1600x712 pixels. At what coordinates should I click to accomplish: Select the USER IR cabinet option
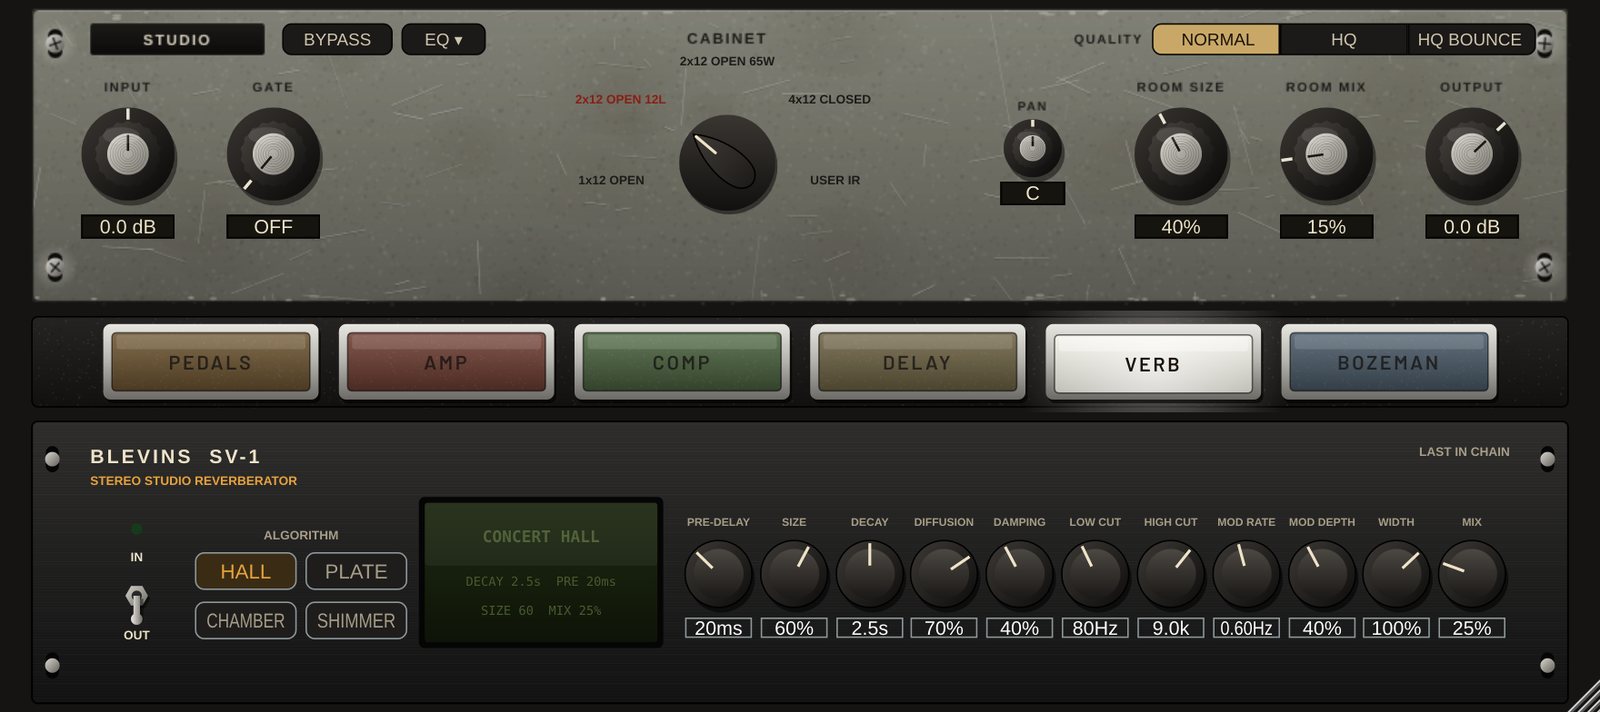pyautogui.click(x=835, y=180)
